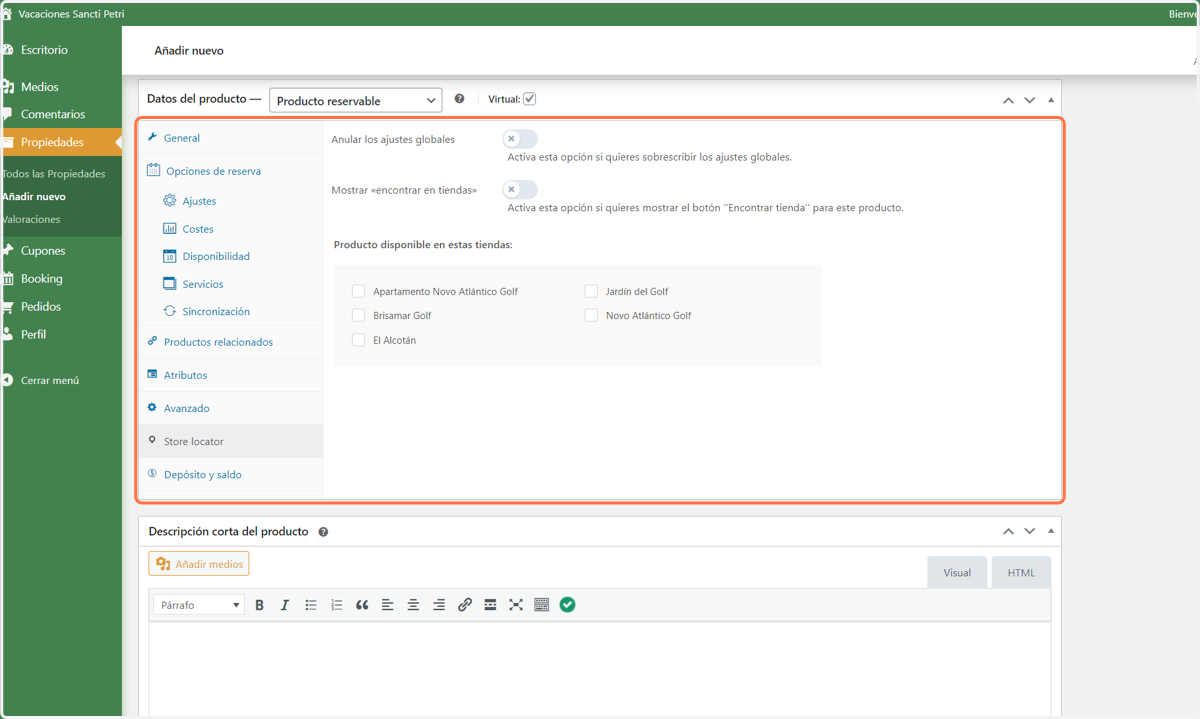
Task: Align text right in editor
Action: pyautogui.click(x=439, y=605)
